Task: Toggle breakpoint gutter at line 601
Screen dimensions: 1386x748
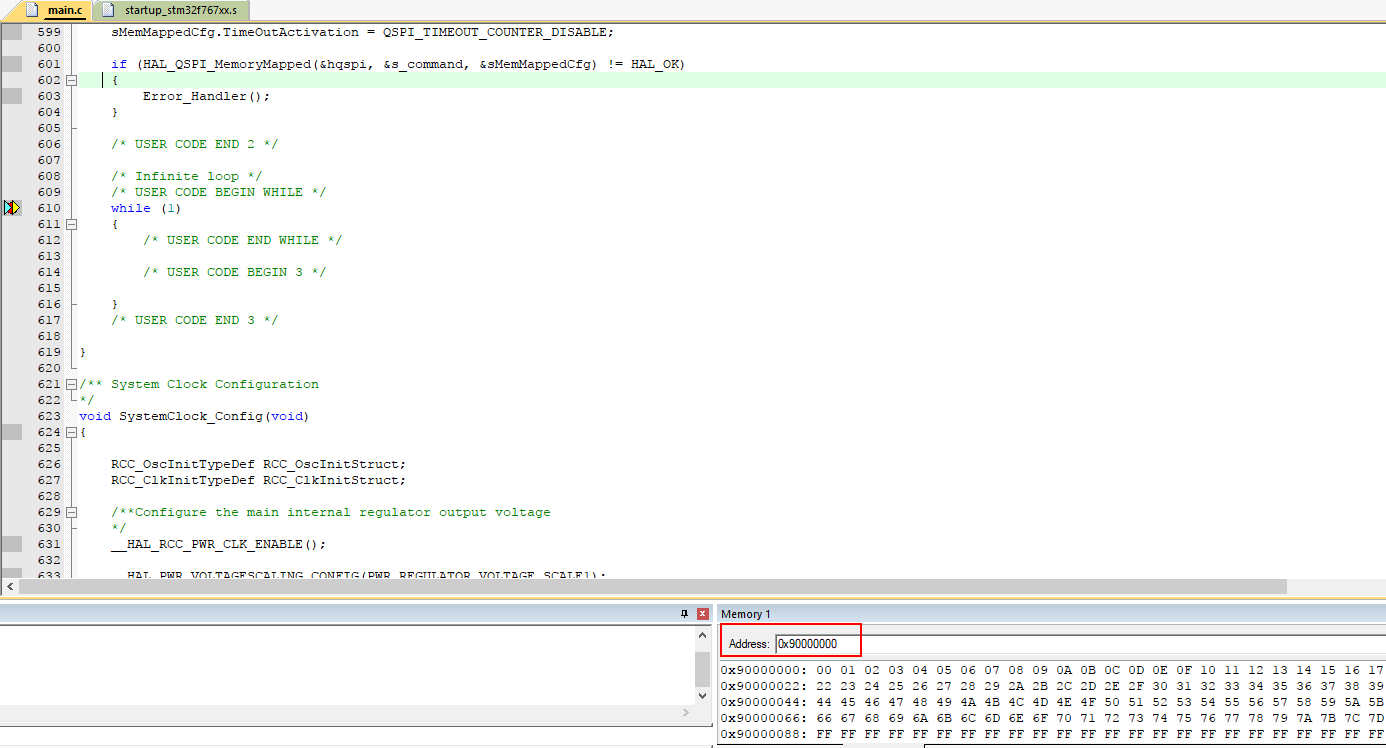Action: 11,64
